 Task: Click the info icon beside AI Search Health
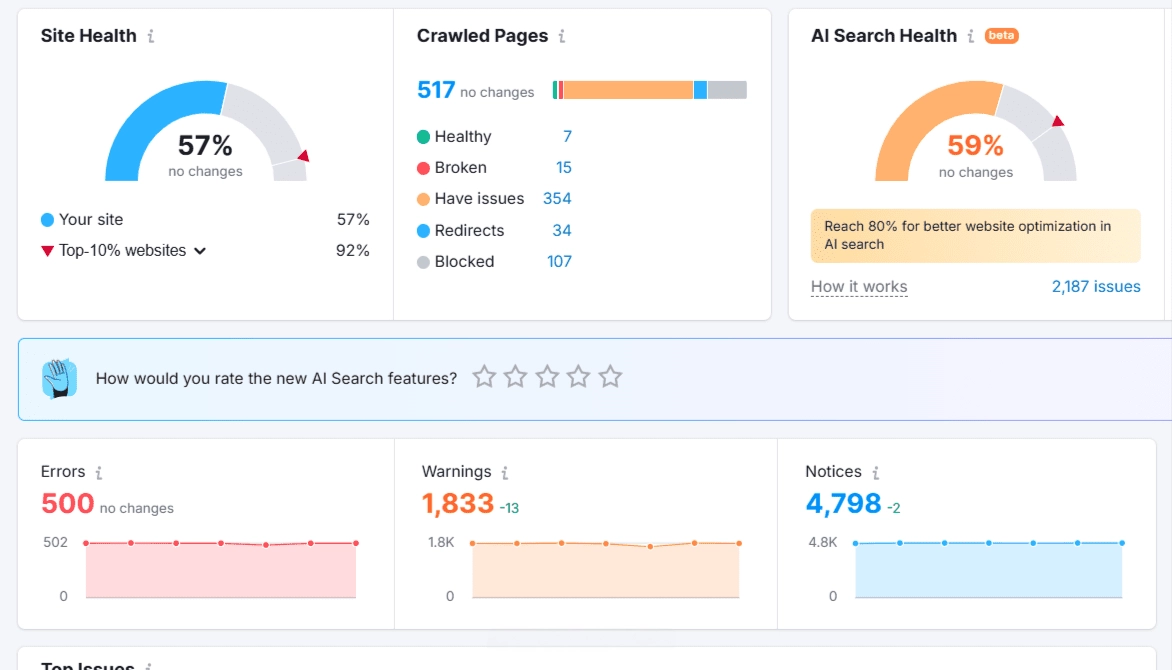click(x=970, y=36)
